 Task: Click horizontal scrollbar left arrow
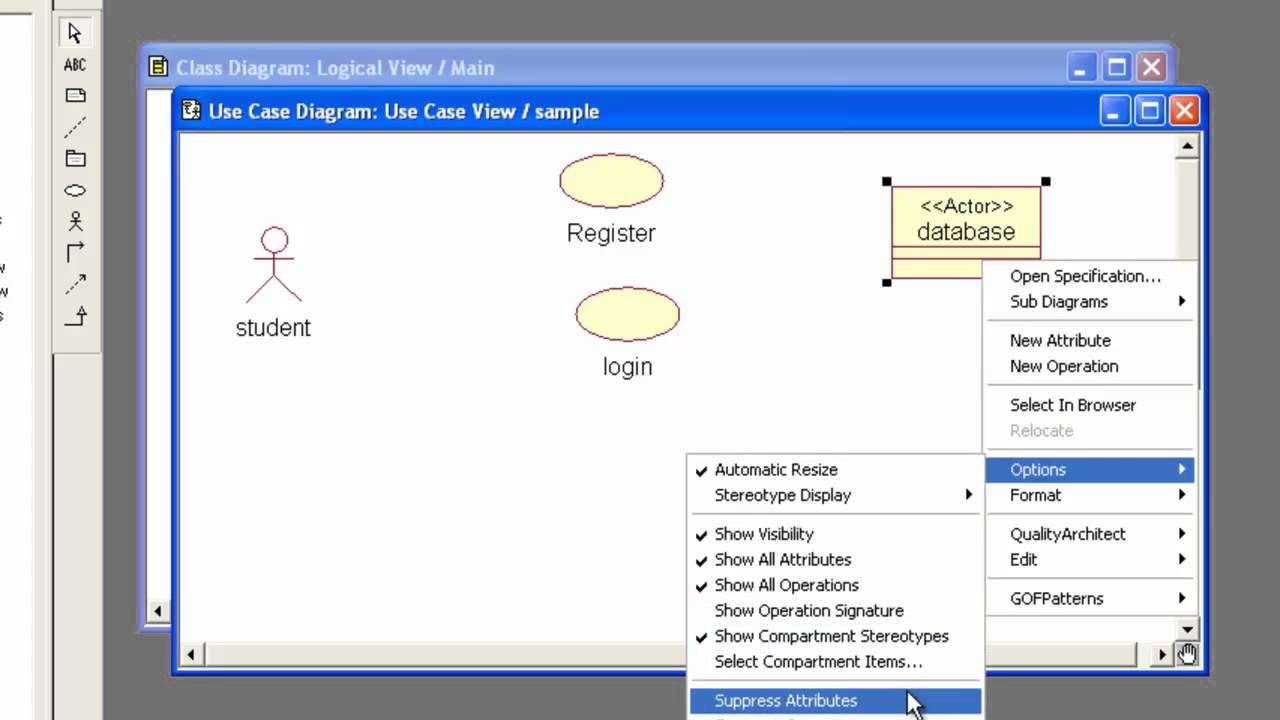[x=190, y=655]
